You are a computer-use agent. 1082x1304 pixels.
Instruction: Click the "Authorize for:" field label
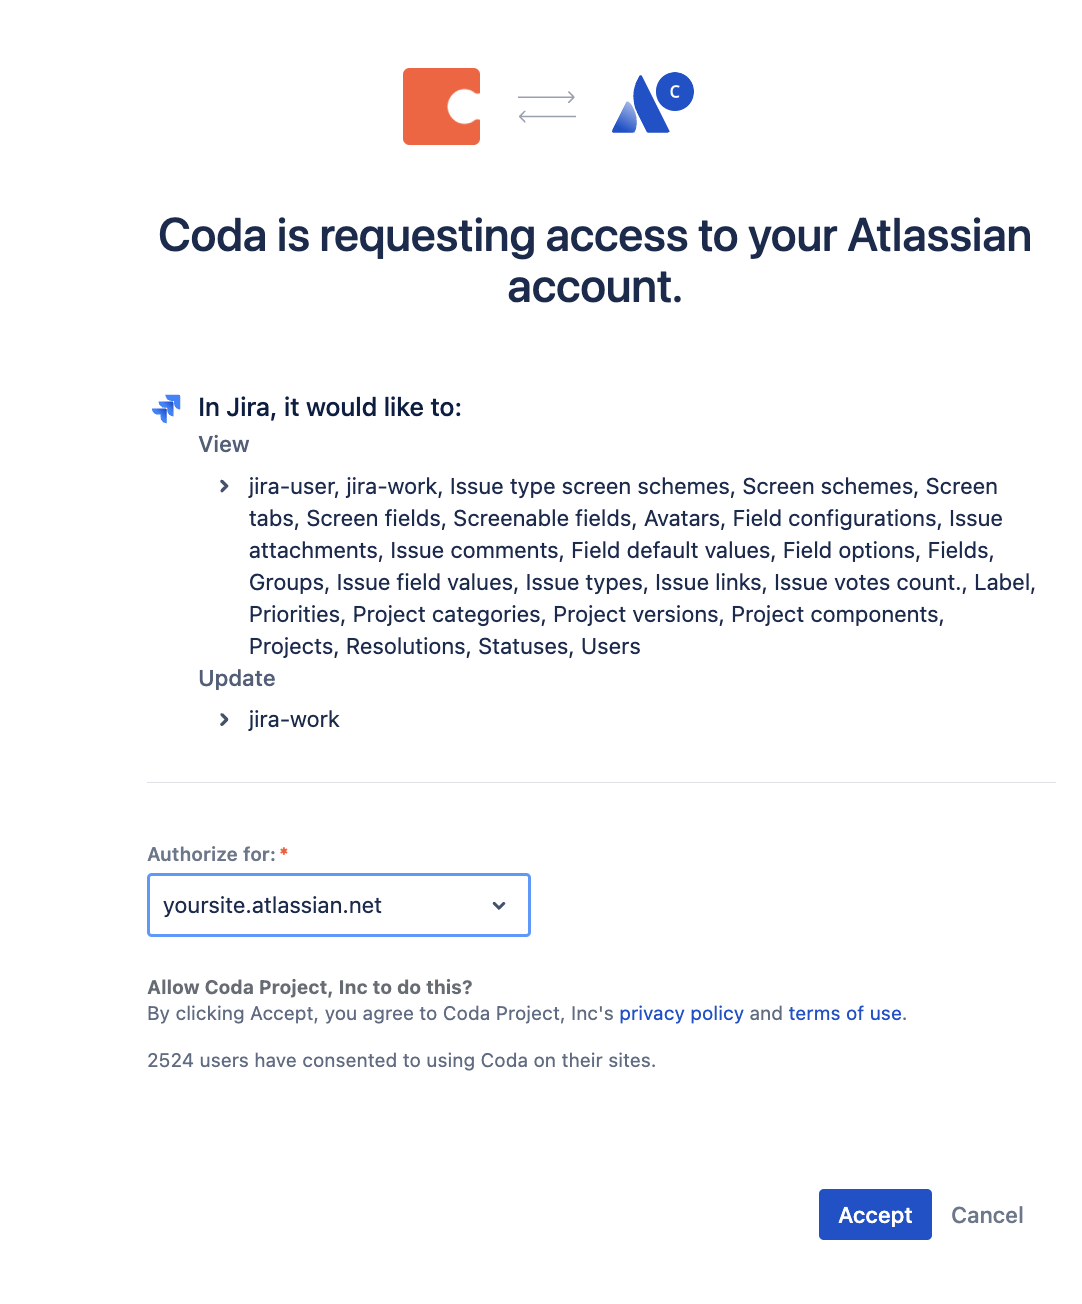pos(211,855)
